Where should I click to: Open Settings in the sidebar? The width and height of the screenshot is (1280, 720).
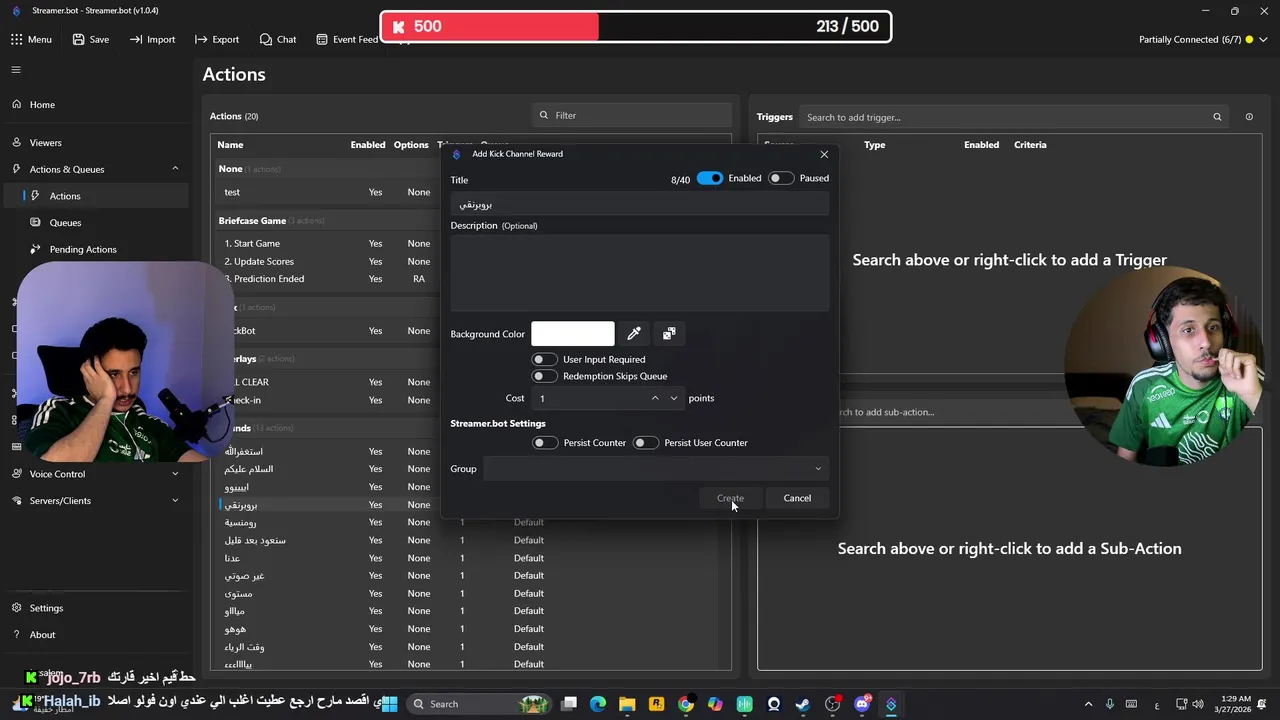46,608
